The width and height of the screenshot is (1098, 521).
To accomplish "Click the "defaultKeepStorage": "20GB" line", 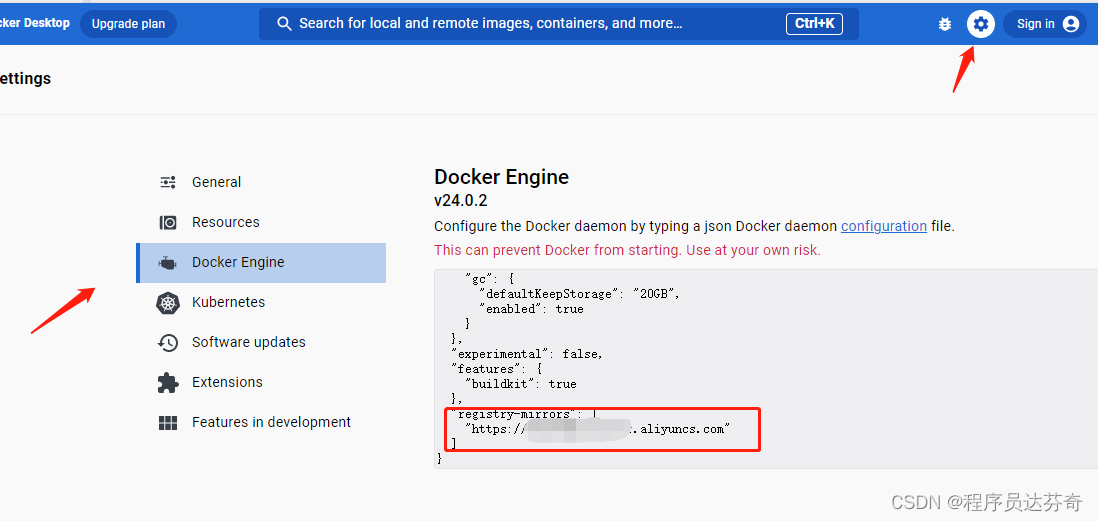I will tap(579, 294).
